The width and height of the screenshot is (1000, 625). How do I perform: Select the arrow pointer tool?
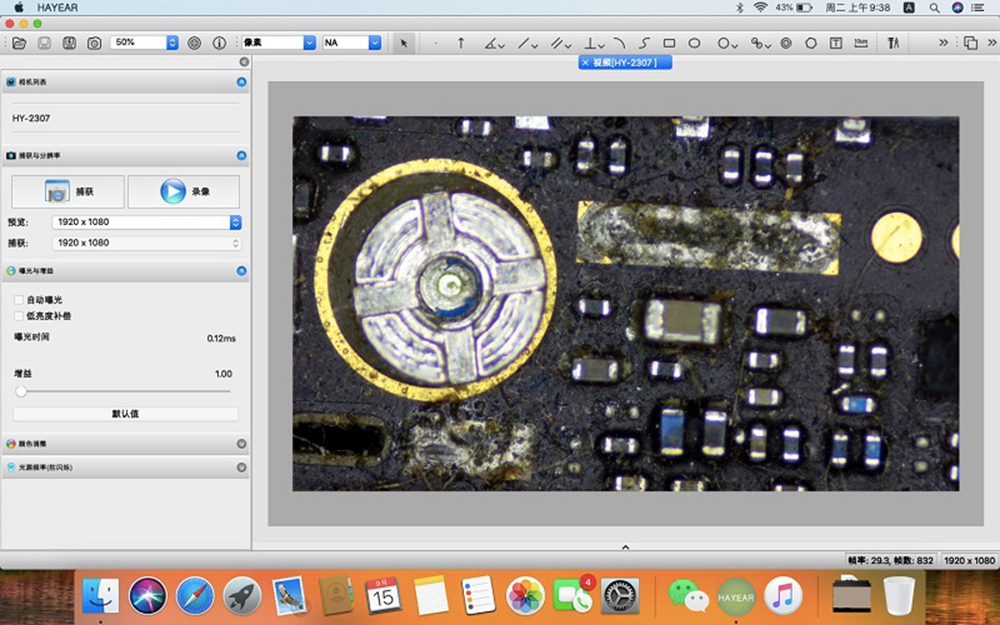404,43
